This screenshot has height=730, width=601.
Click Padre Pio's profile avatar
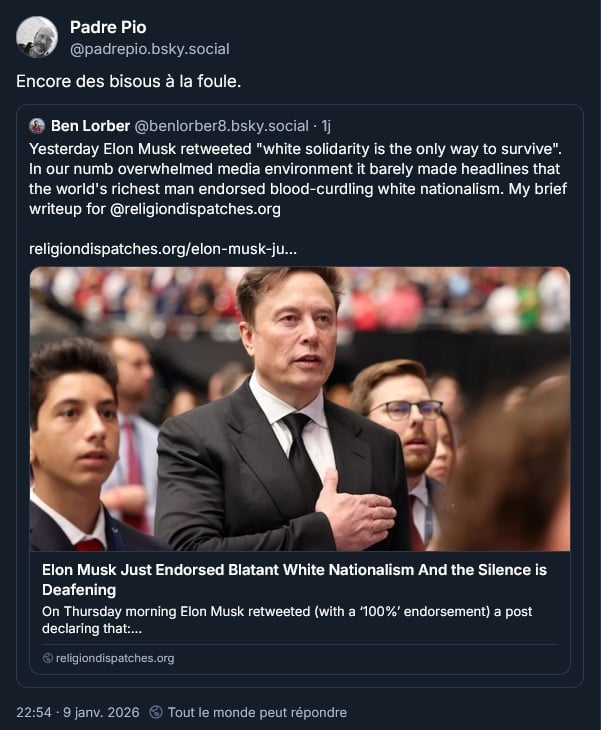pos(37,37)
